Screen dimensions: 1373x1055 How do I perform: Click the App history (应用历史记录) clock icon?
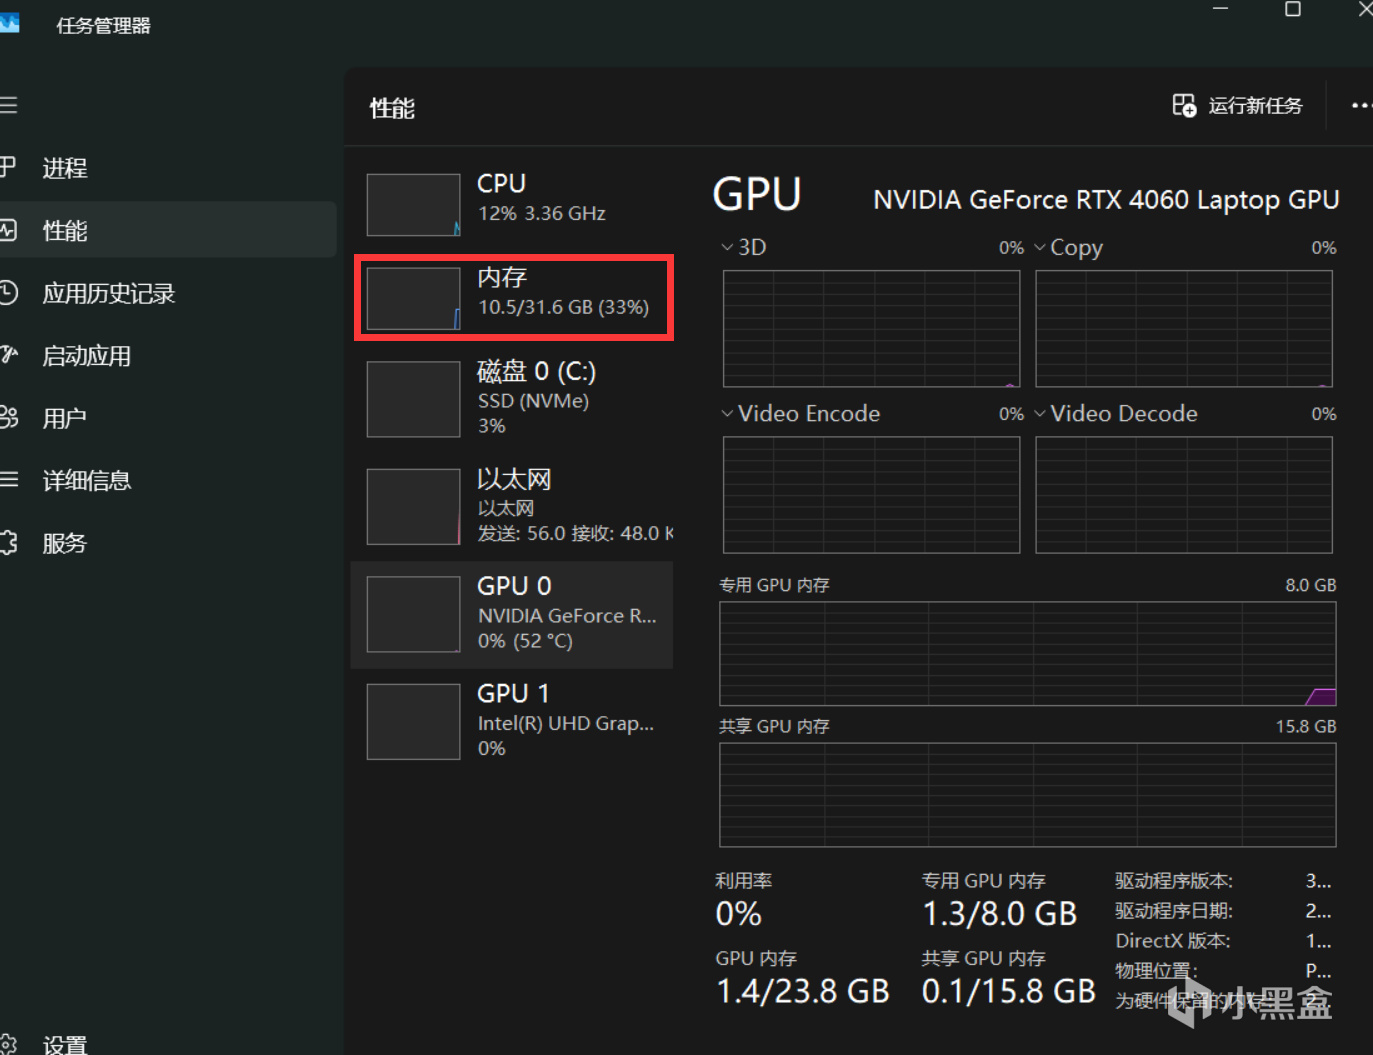(9, 293)
